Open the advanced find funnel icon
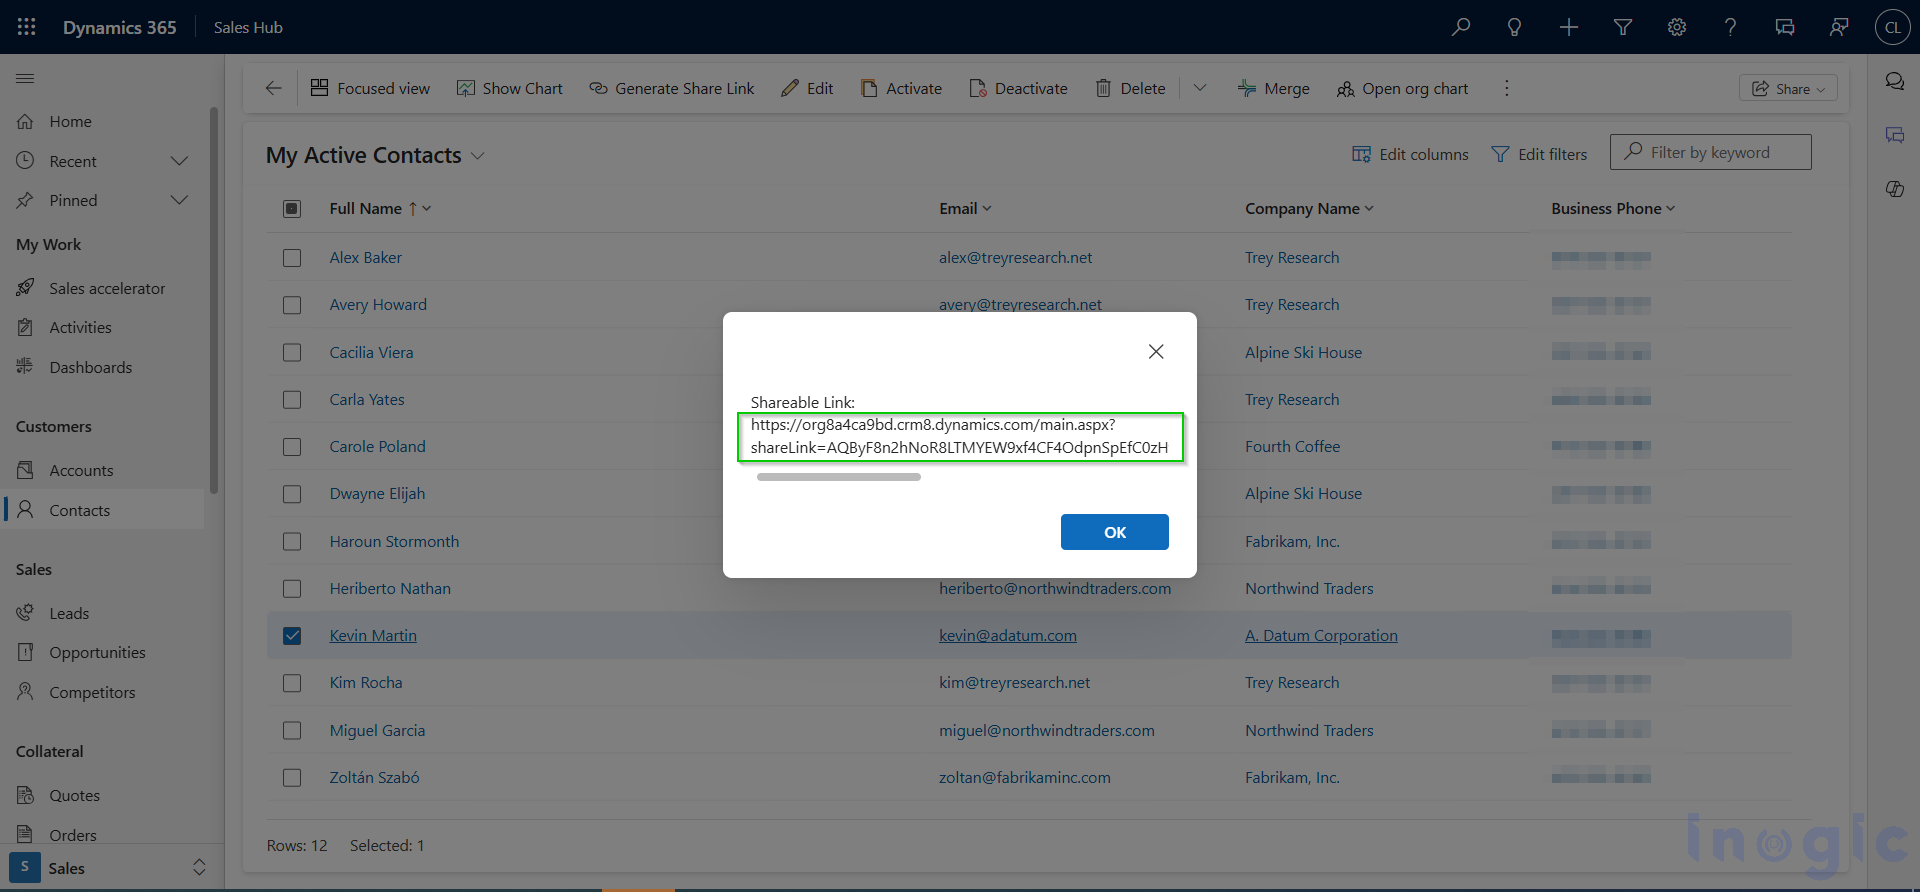Screen dimensions: 1920x892 [x=1623, y=27]
